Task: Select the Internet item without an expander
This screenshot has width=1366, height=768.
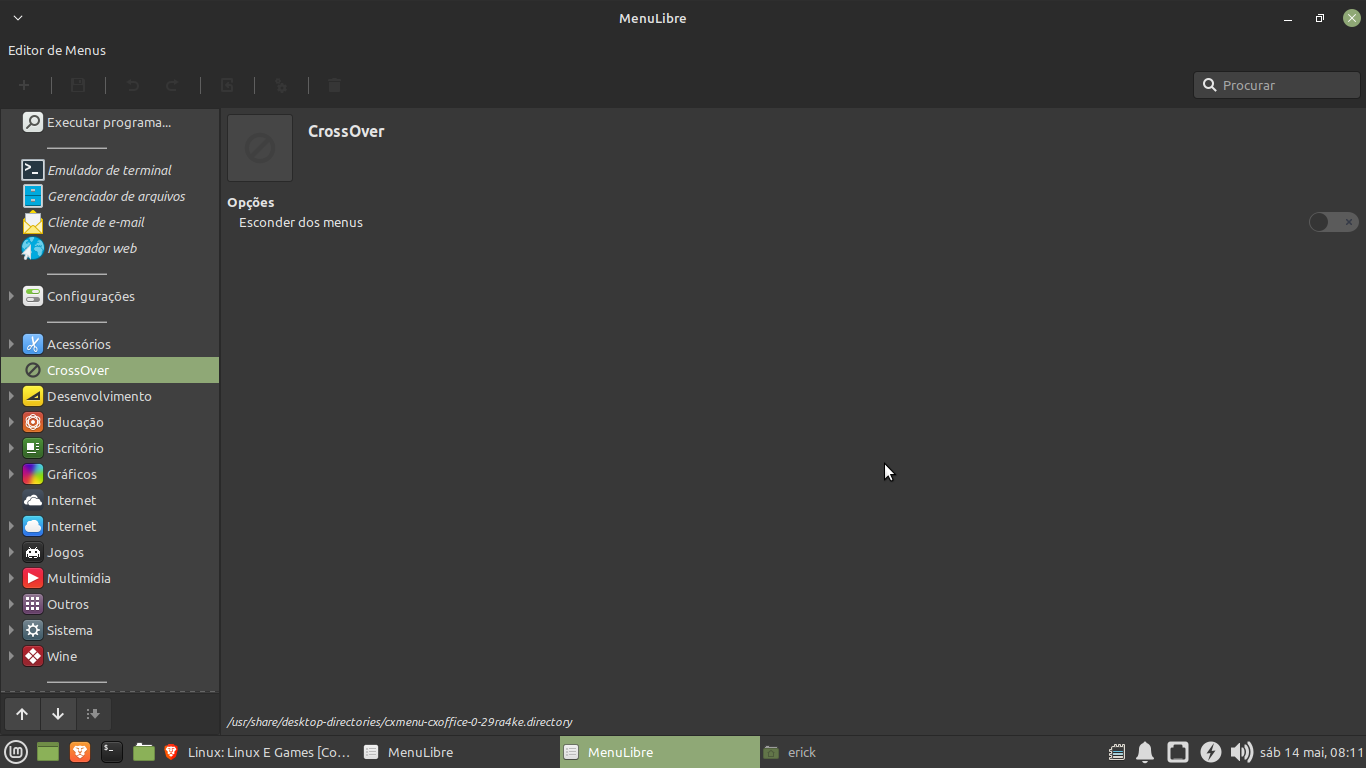Action: [x=110, y=500]
